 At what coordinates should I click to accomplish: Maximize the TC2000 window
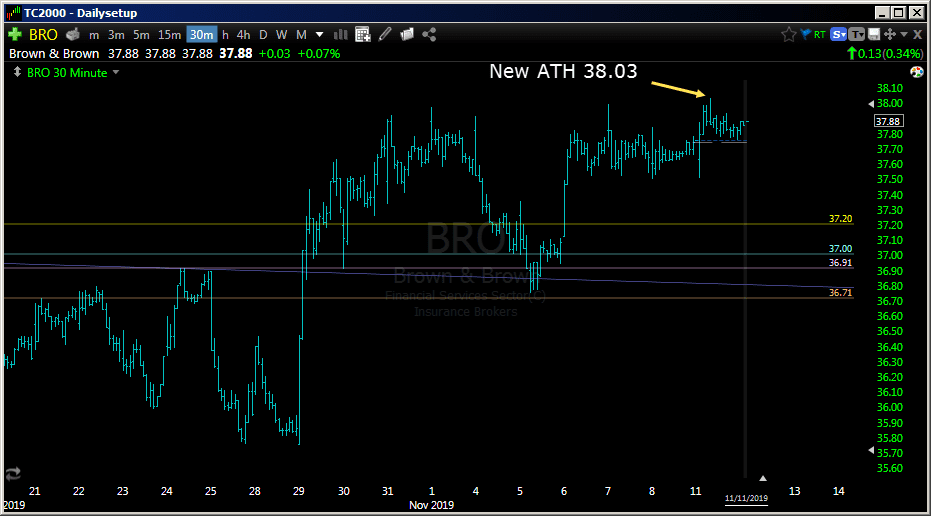(x=899, y=12)
